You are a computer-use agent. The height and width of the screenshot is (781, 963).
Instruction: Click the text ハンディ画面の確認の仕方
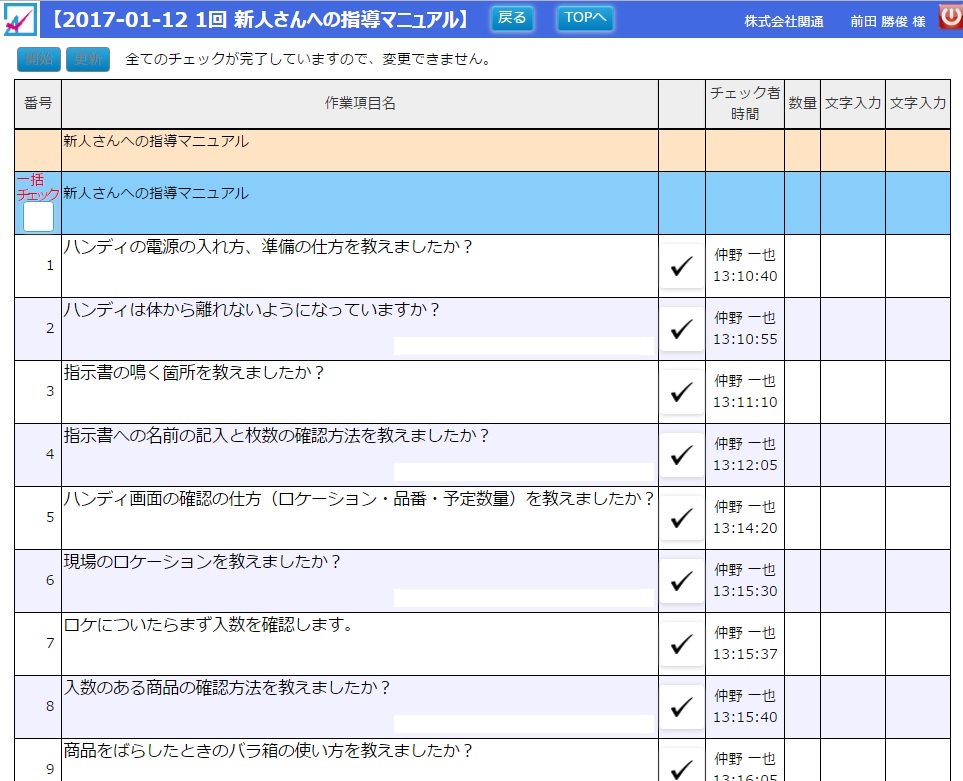[x=163, y=499]
